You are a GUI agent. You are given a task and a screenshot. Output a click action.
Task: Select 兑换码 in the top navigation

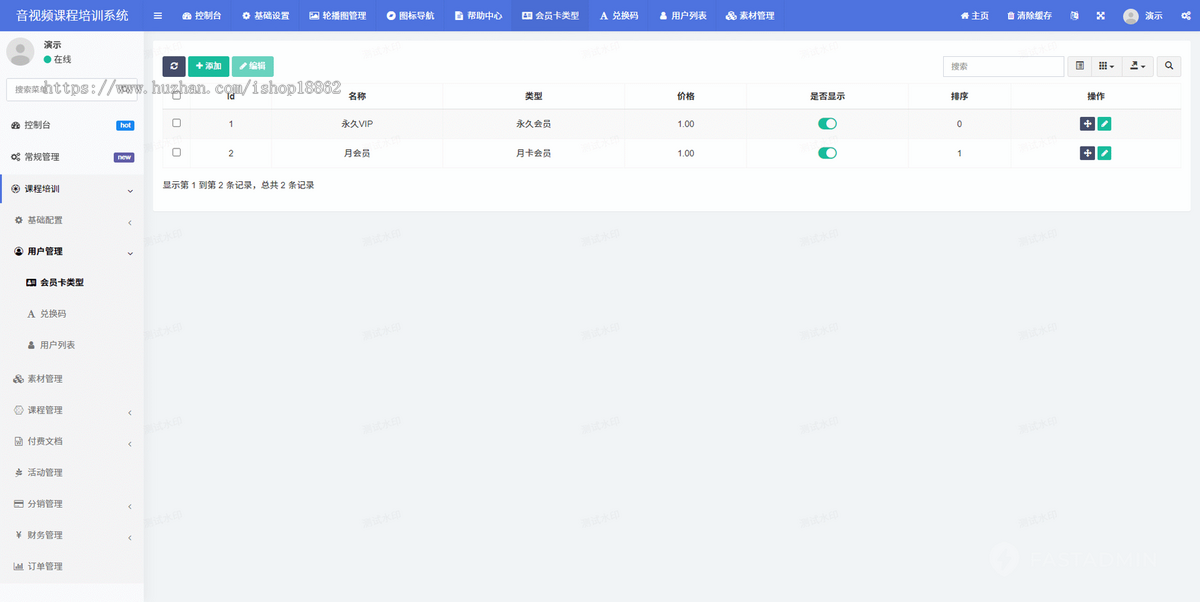pyautogui.click(x=619, y=15)
